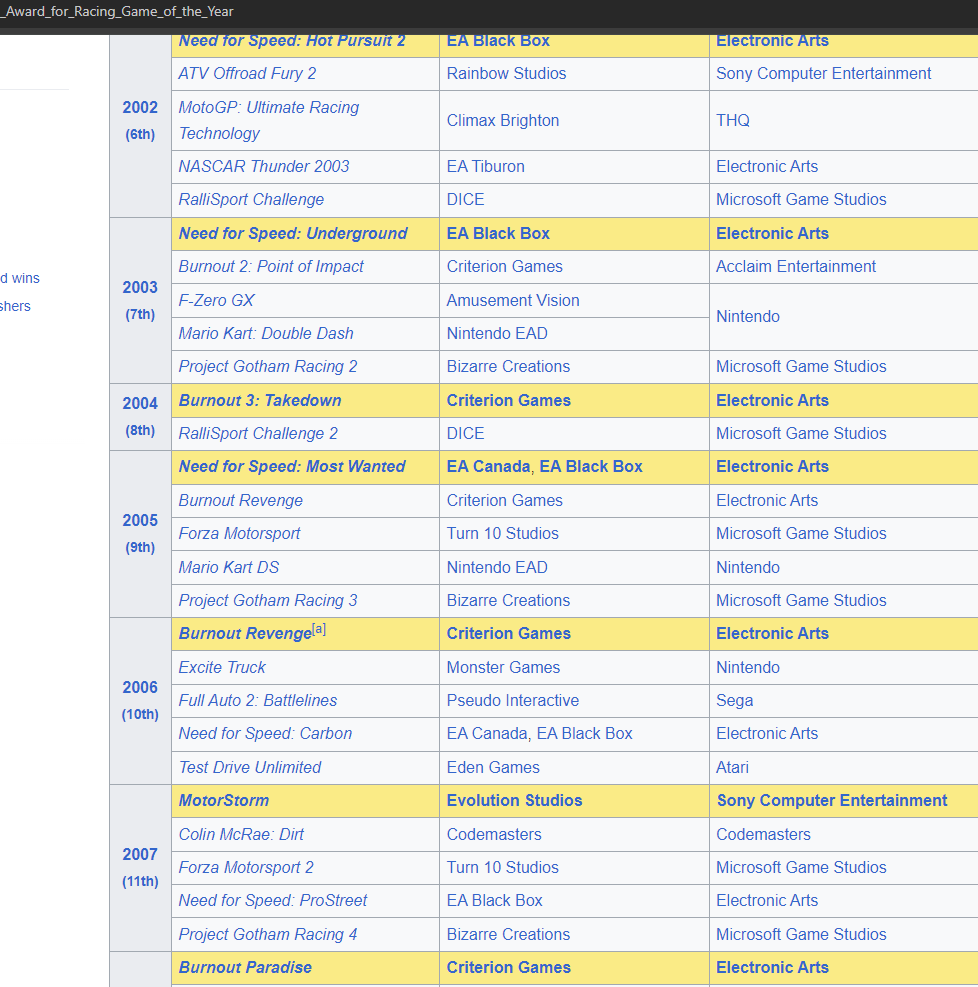The height and width of the screenshot is (987, 978).
Task: Open the MotorStorm article link
Action: pyautogui.click(x=223, y=801)
